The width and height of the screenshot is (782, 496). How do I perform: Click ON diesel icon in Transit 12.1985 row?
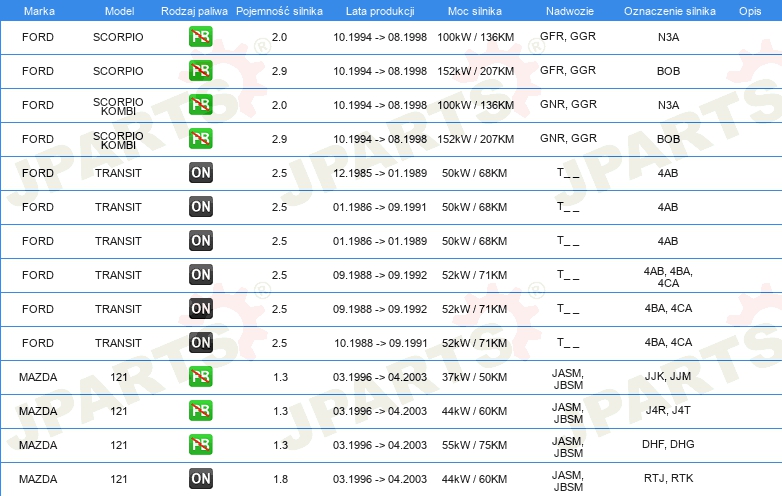click(200, 172)
